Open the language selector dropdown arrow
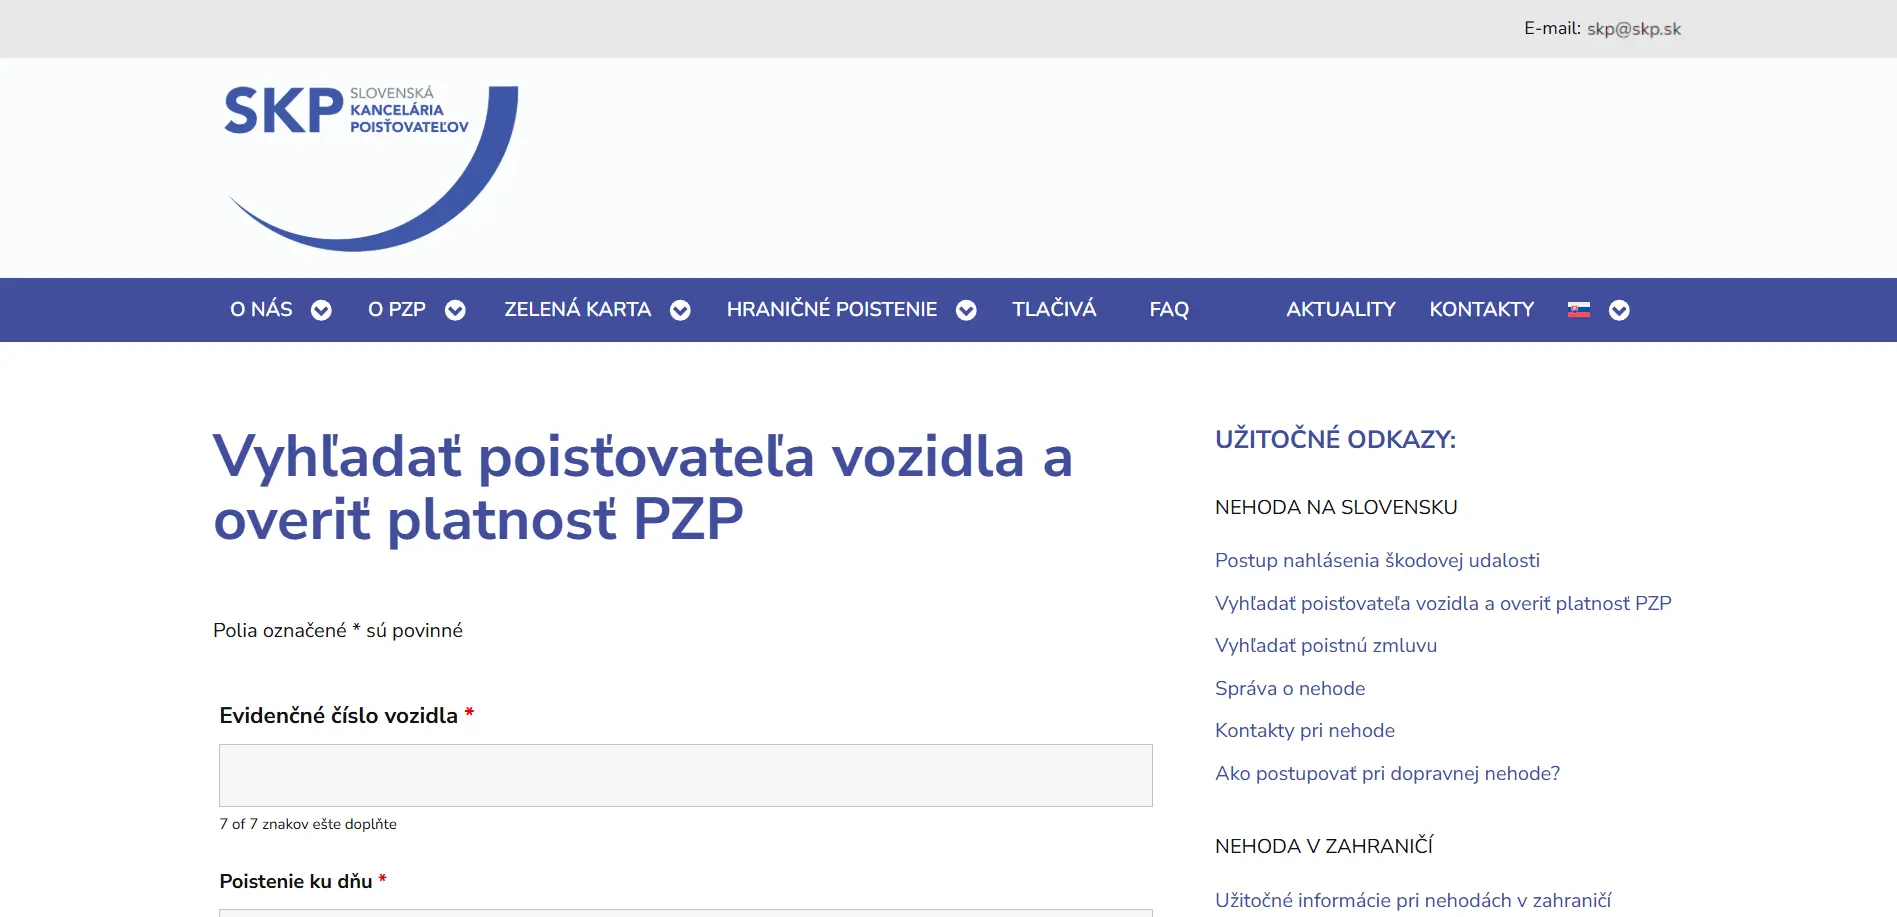The width and height of the screenshot is (1897, 917). (1619, 311)
